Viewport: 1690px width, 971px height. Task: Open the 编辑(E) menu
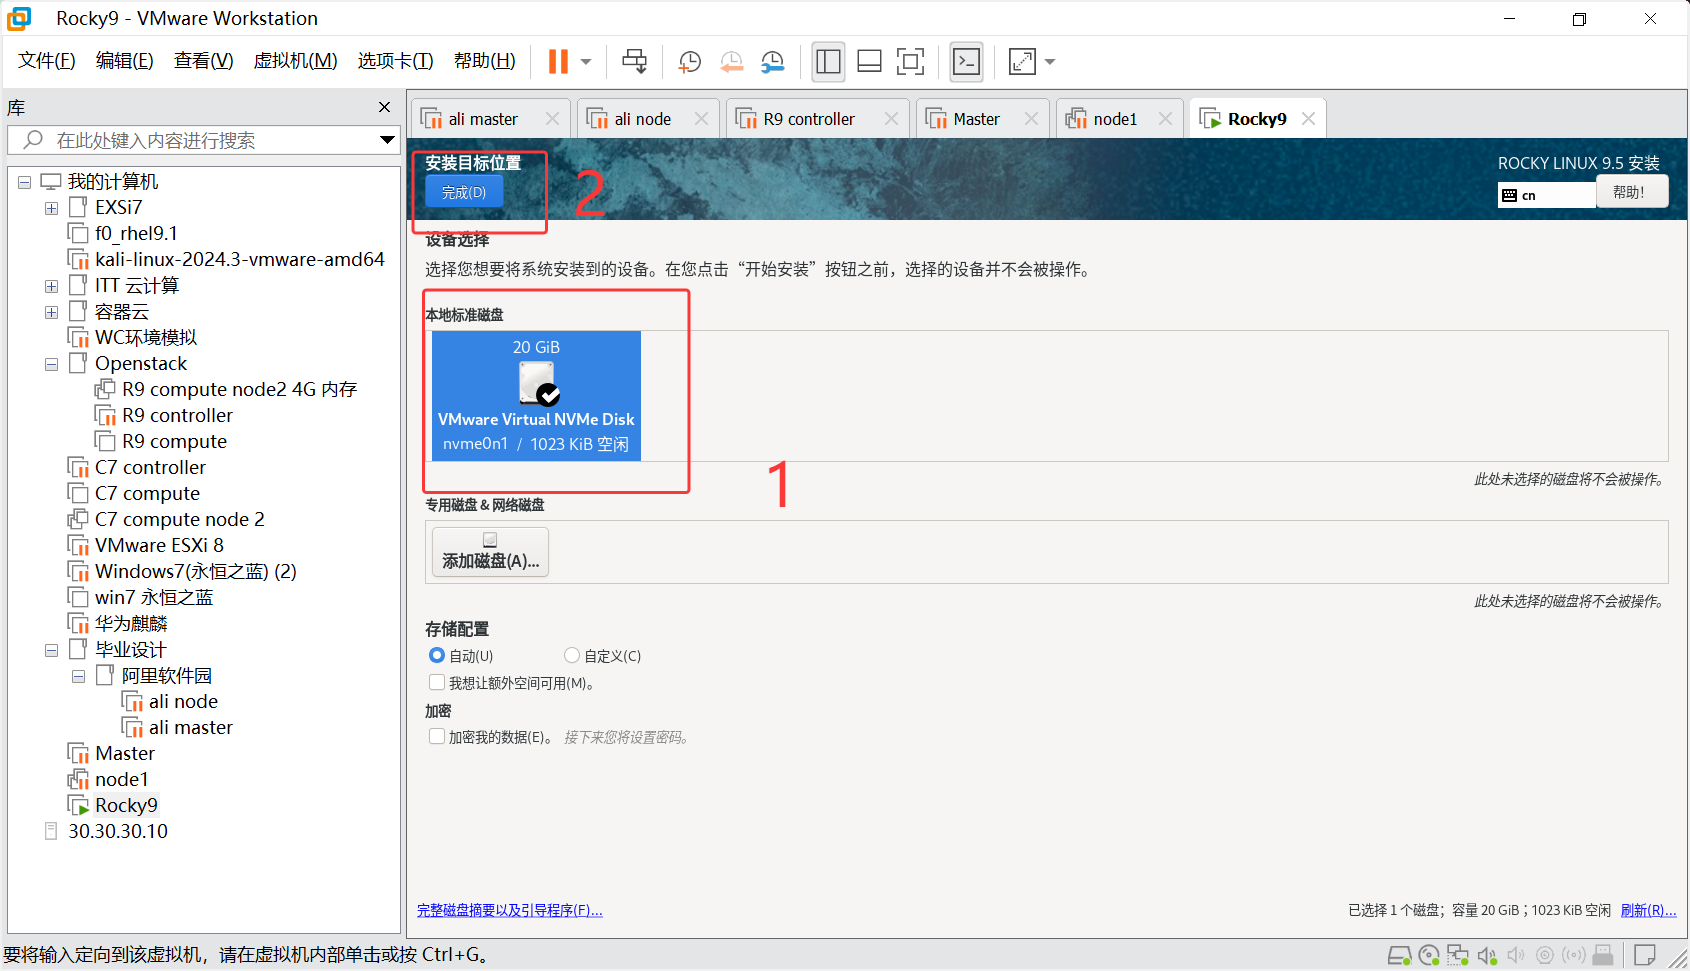[125, 61]
